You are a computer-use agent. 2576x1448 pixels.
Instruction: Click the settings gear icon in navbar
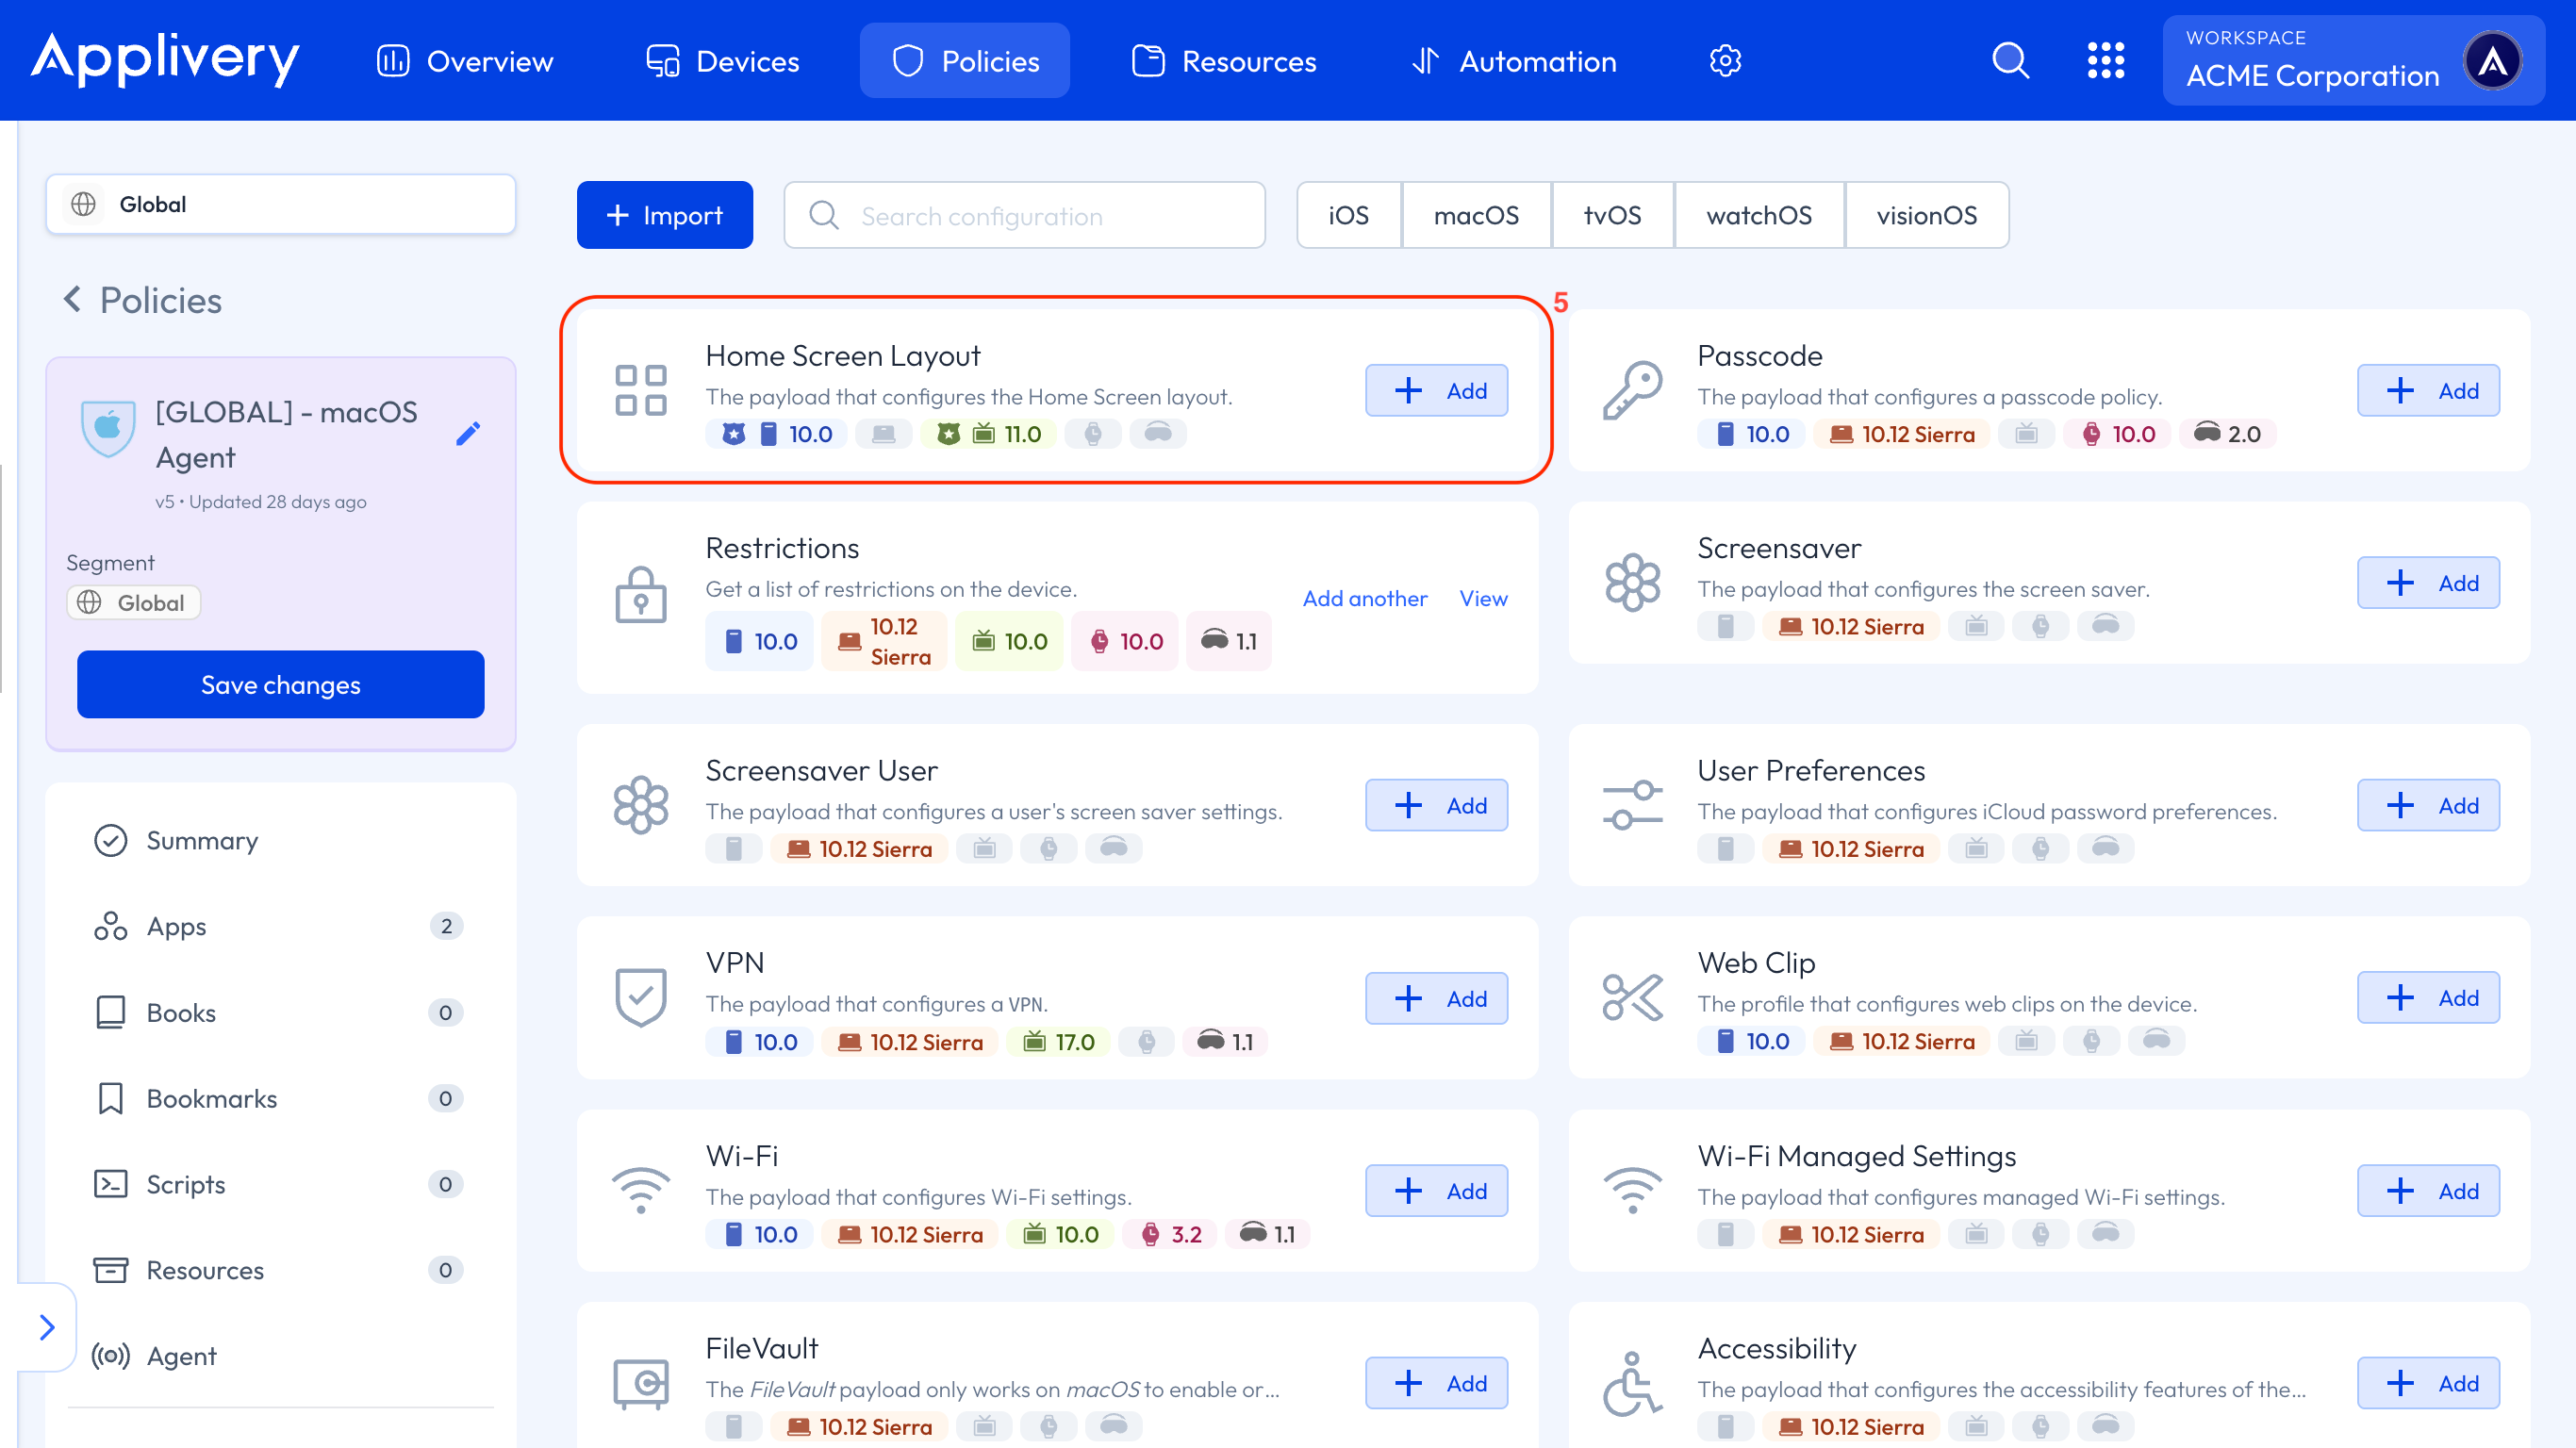1725,61
